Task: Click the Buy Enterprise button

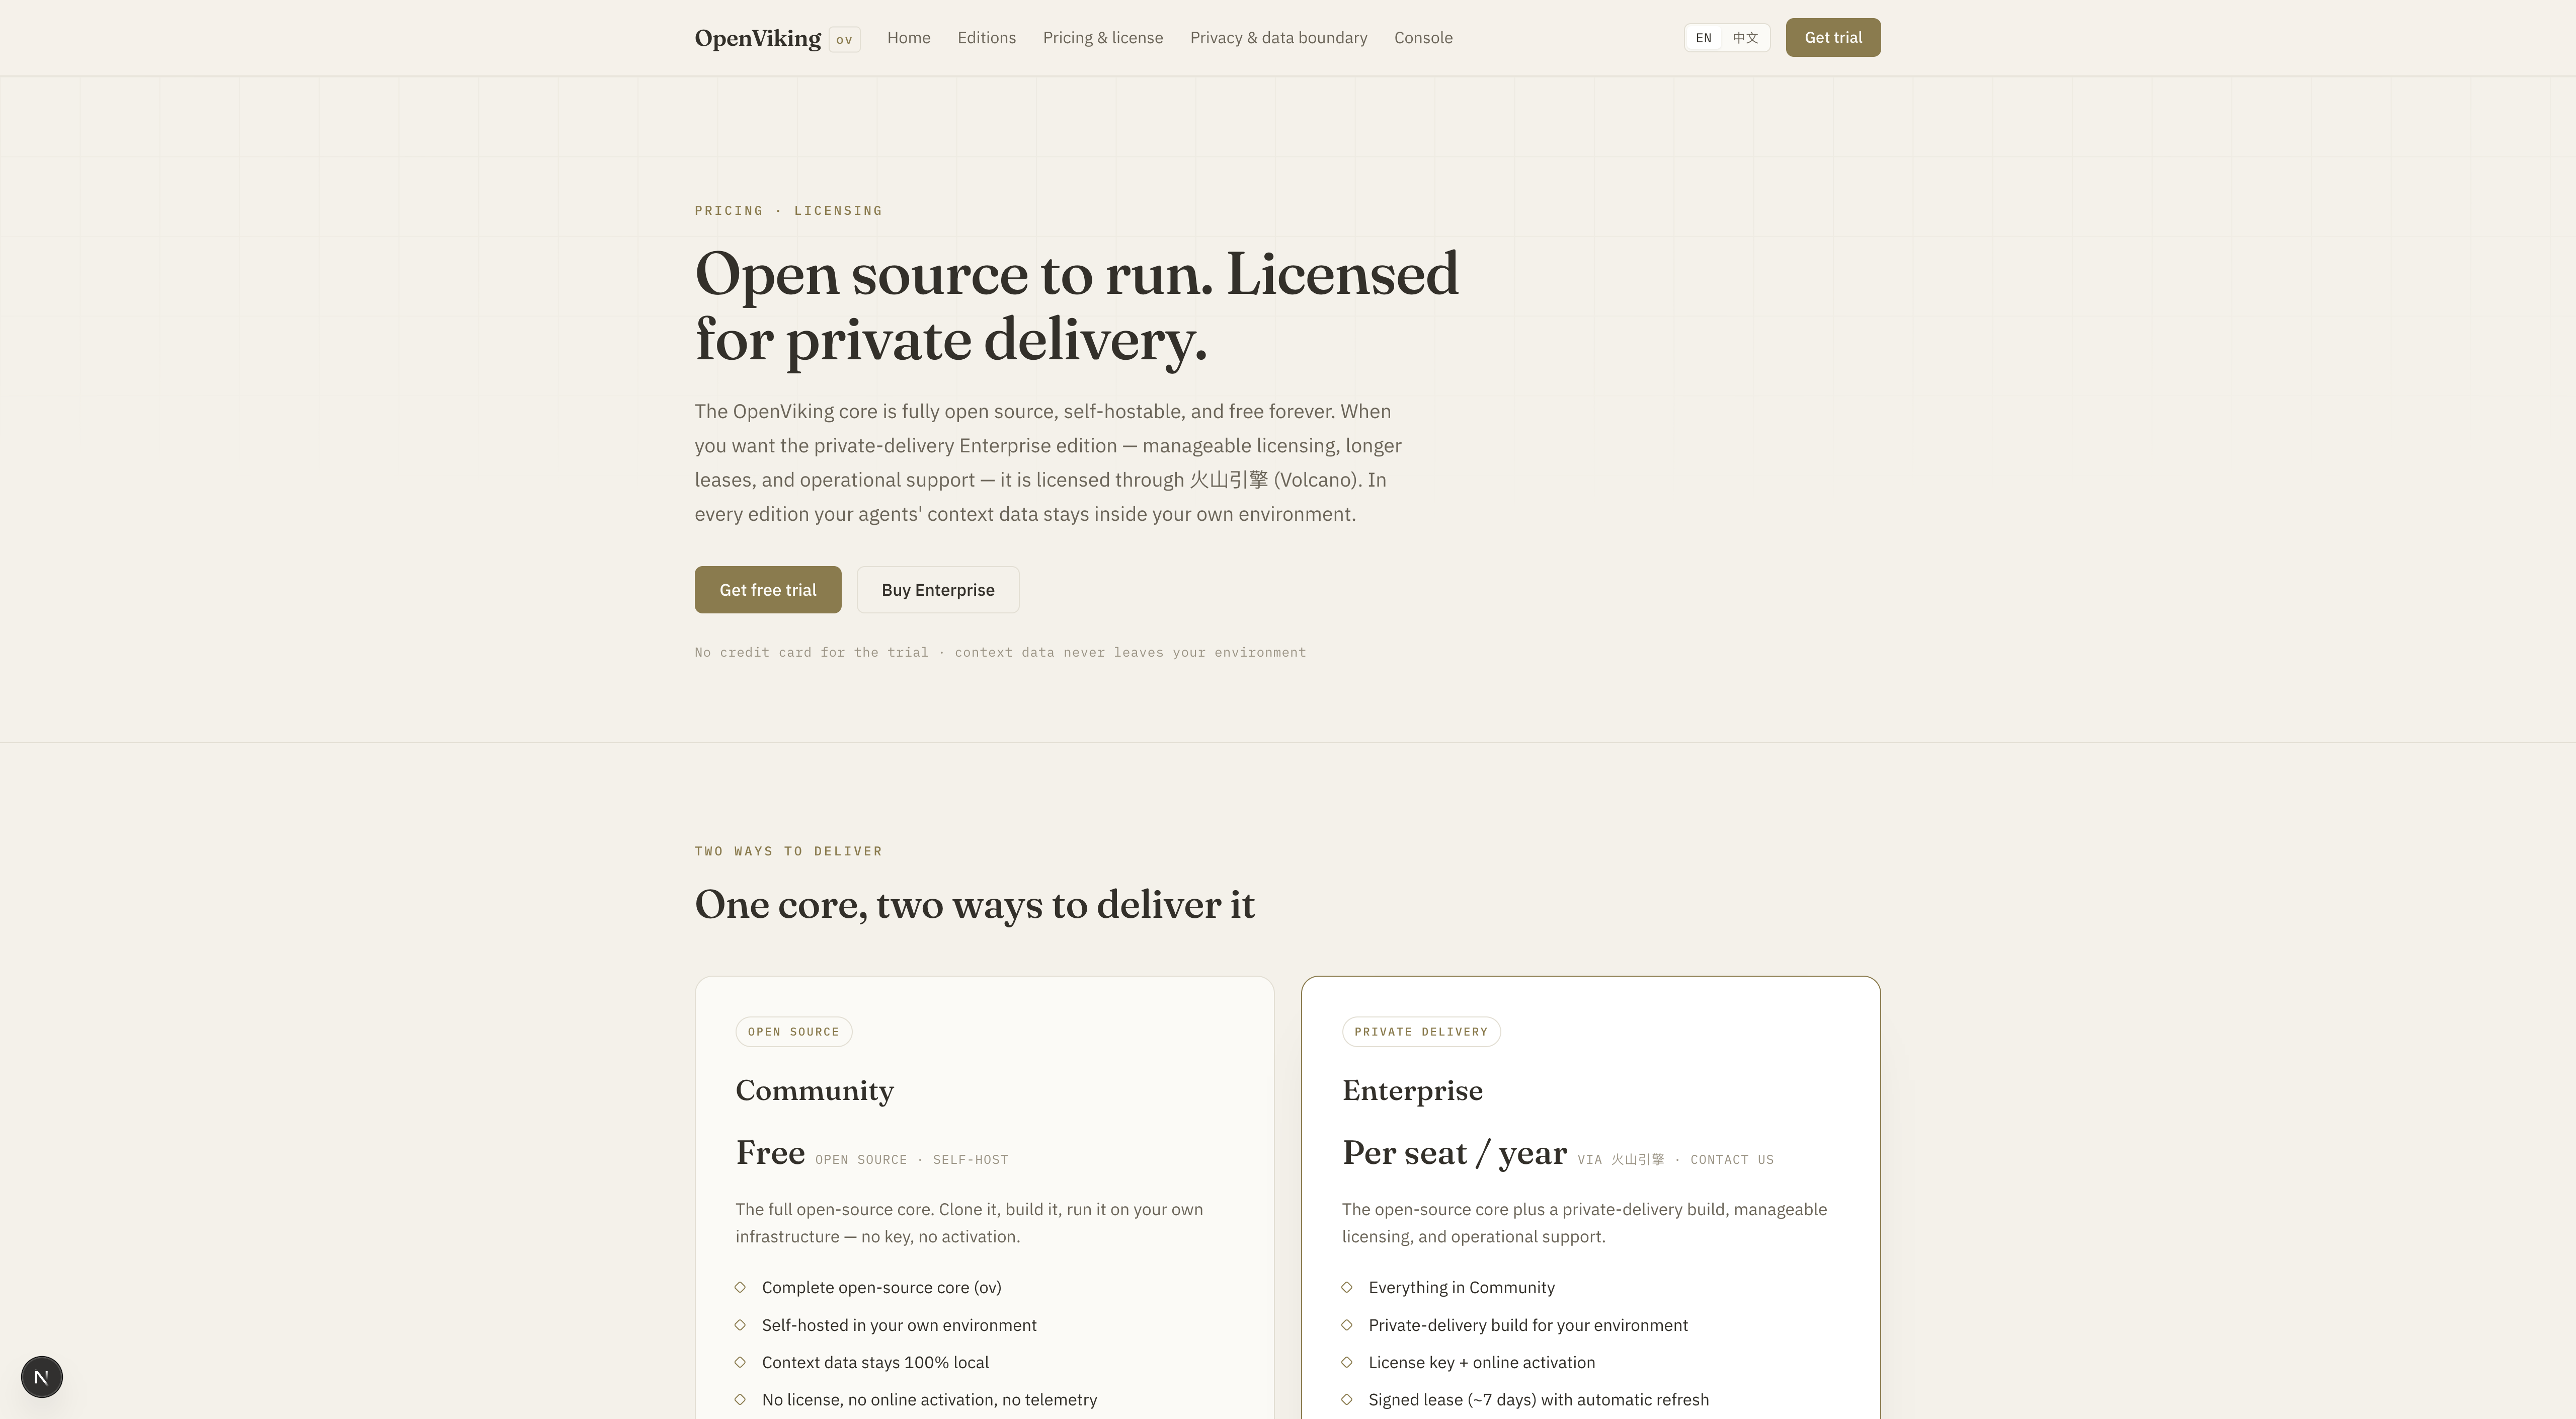Action: 938,590
